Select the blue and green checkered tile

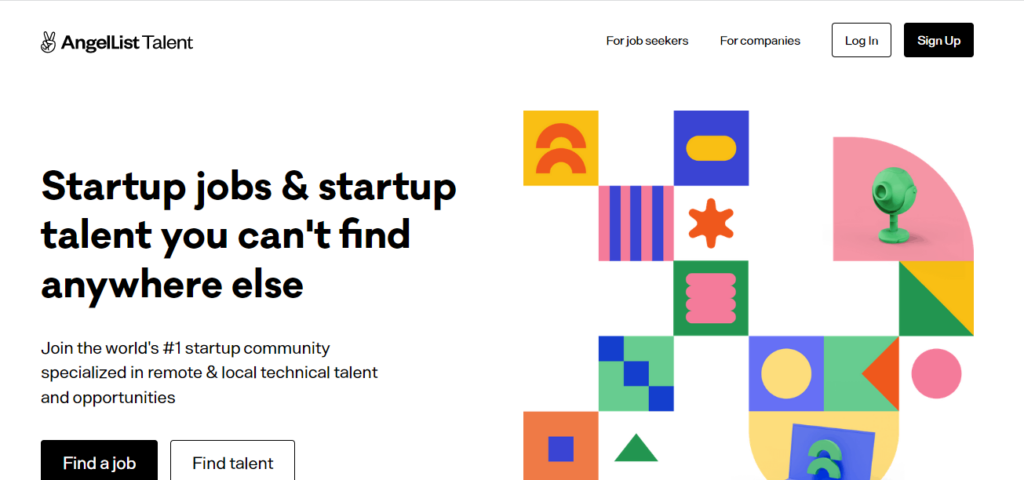(x=636, y=374)
